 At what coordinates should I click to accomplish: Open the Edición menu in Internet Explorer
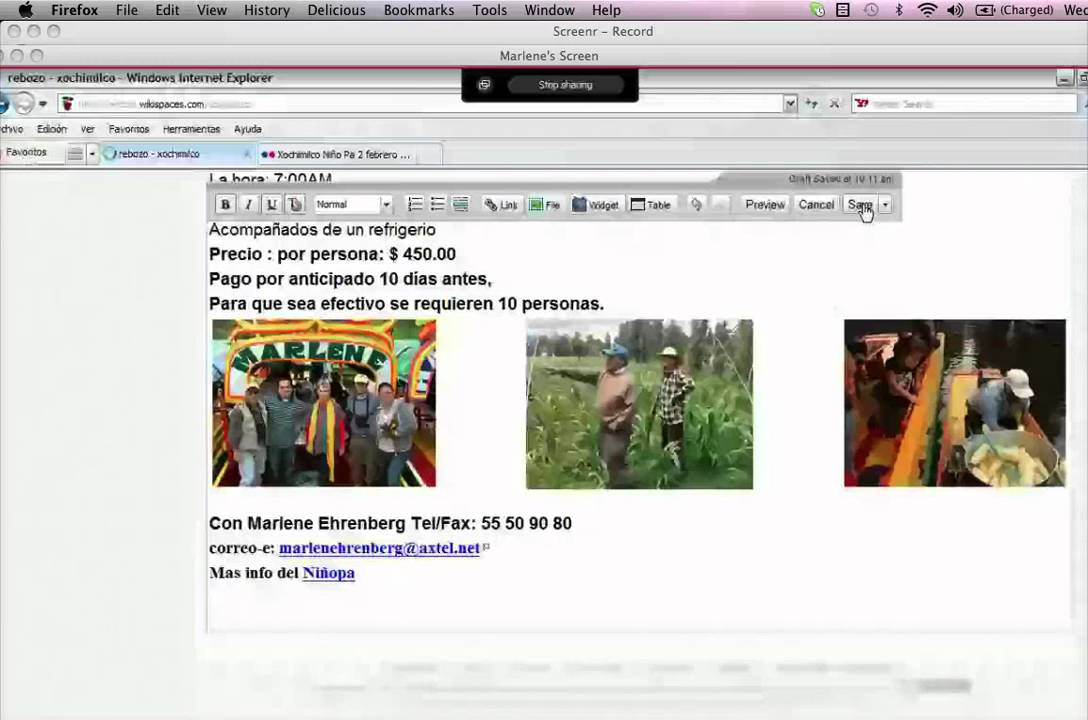pos(52,129)
